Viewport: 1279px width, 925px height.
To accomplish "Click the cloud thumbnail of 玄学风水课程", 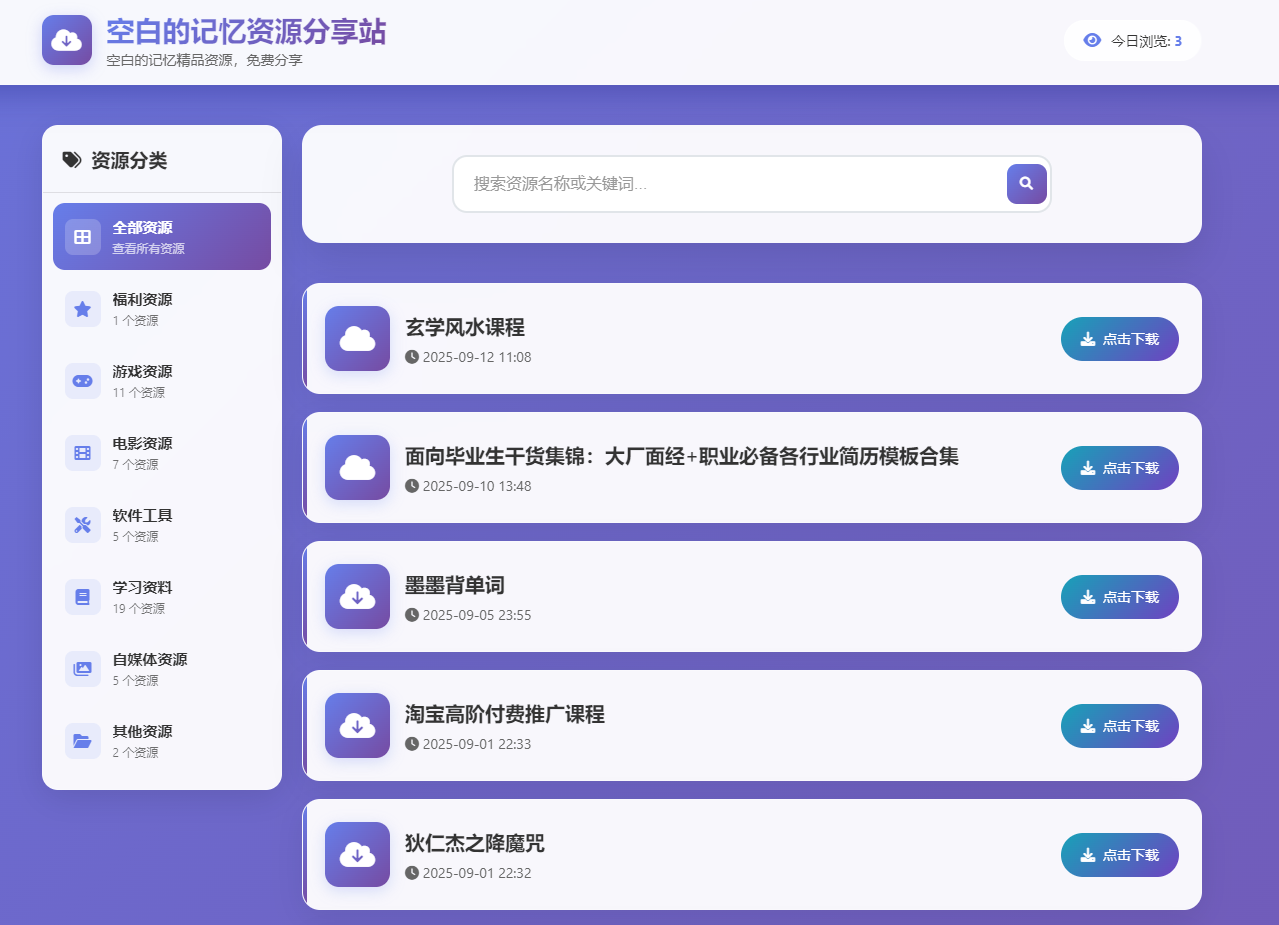I will pyautogui.click(x=357, y=338).
